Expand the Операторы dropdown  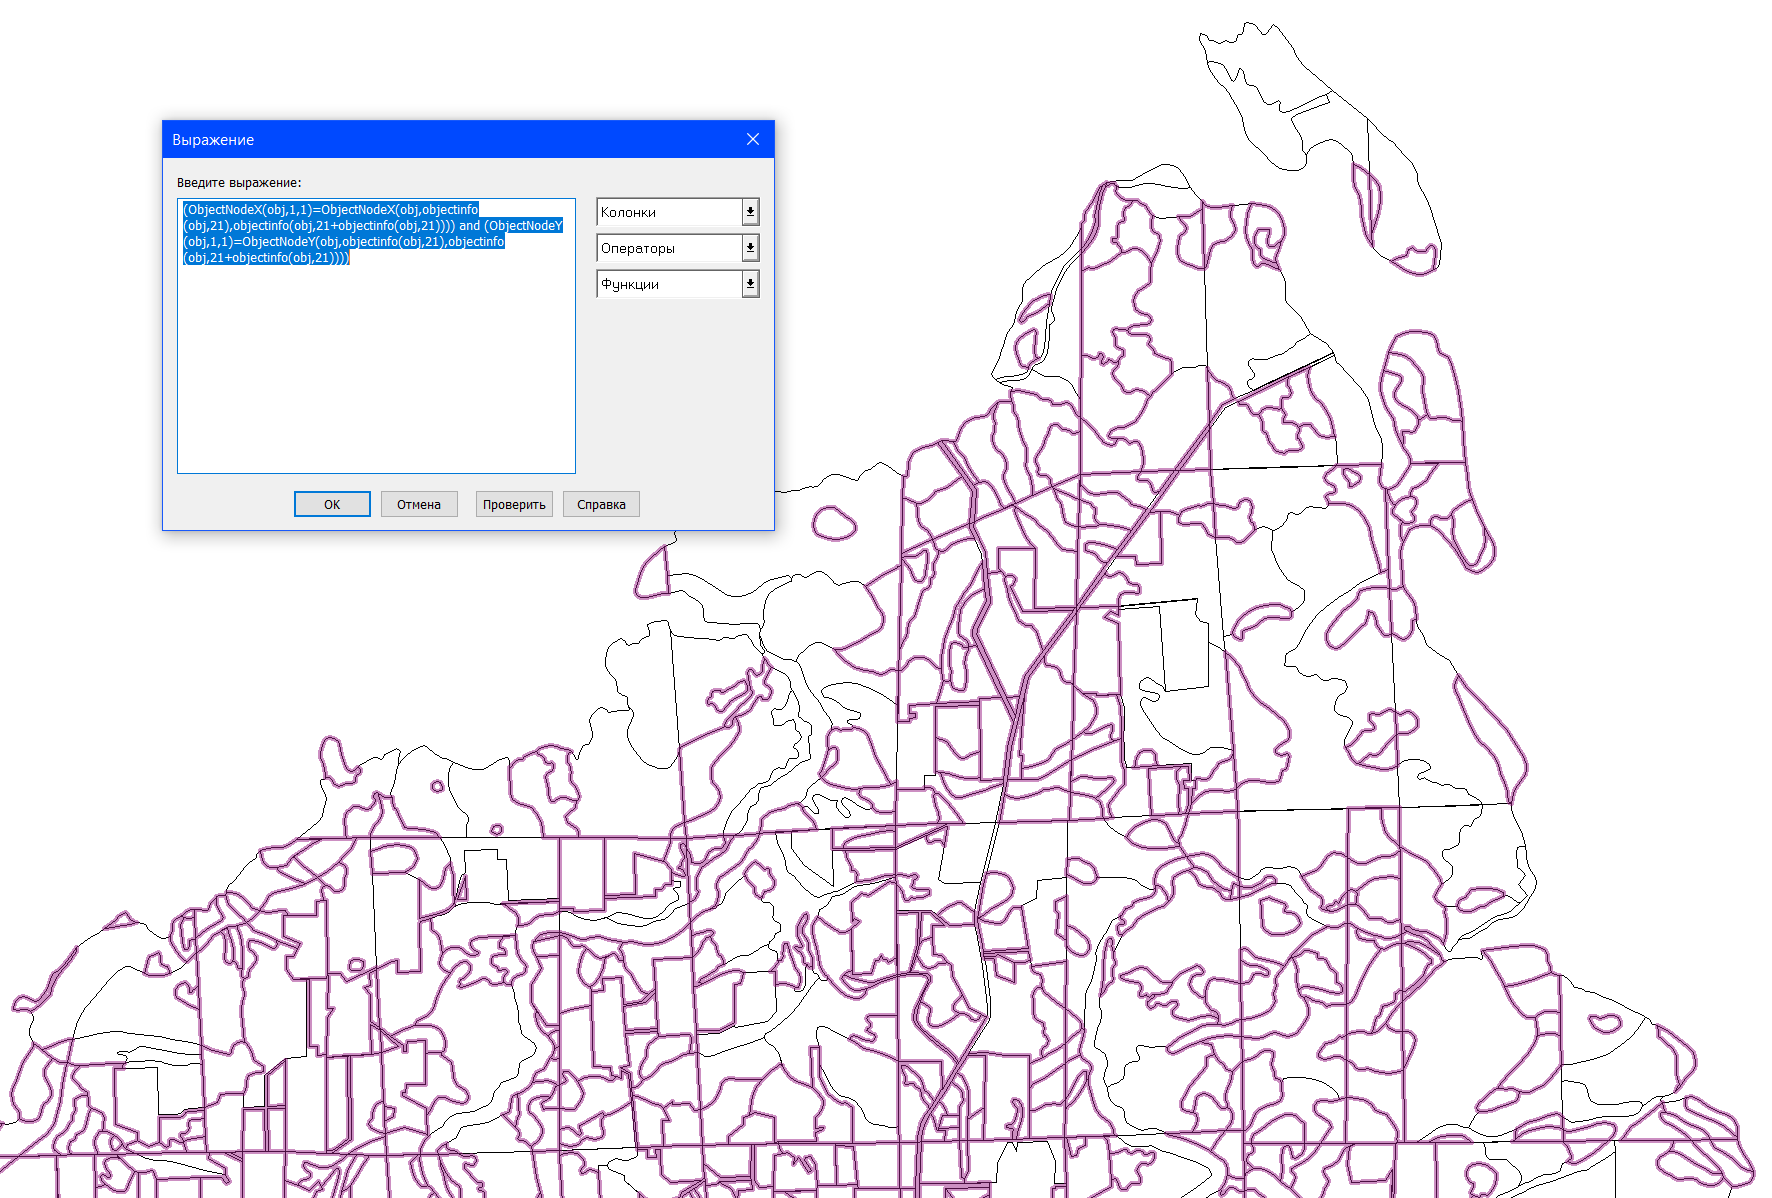[678, 248]
